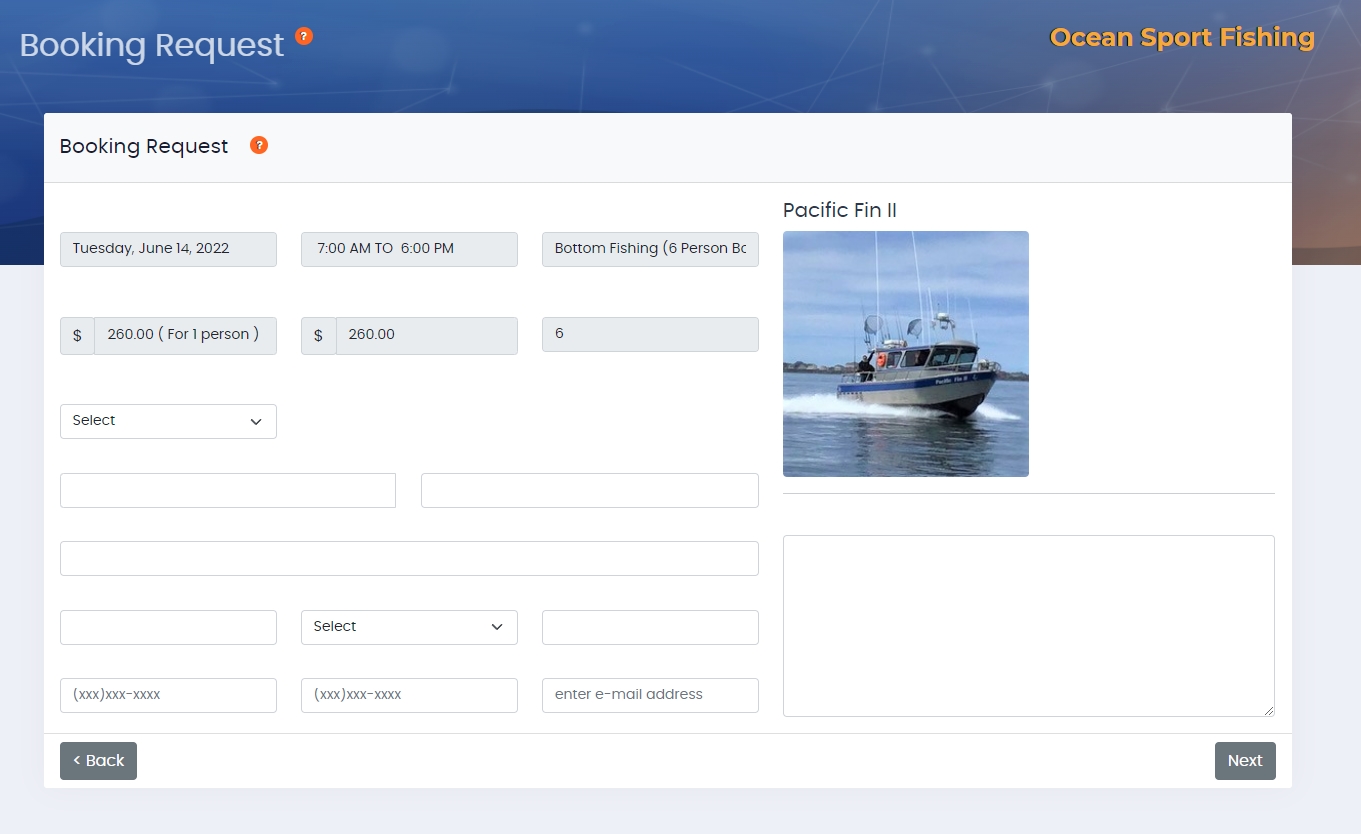
Task: Open the help icon beside page title
Action: coord(303,35)
